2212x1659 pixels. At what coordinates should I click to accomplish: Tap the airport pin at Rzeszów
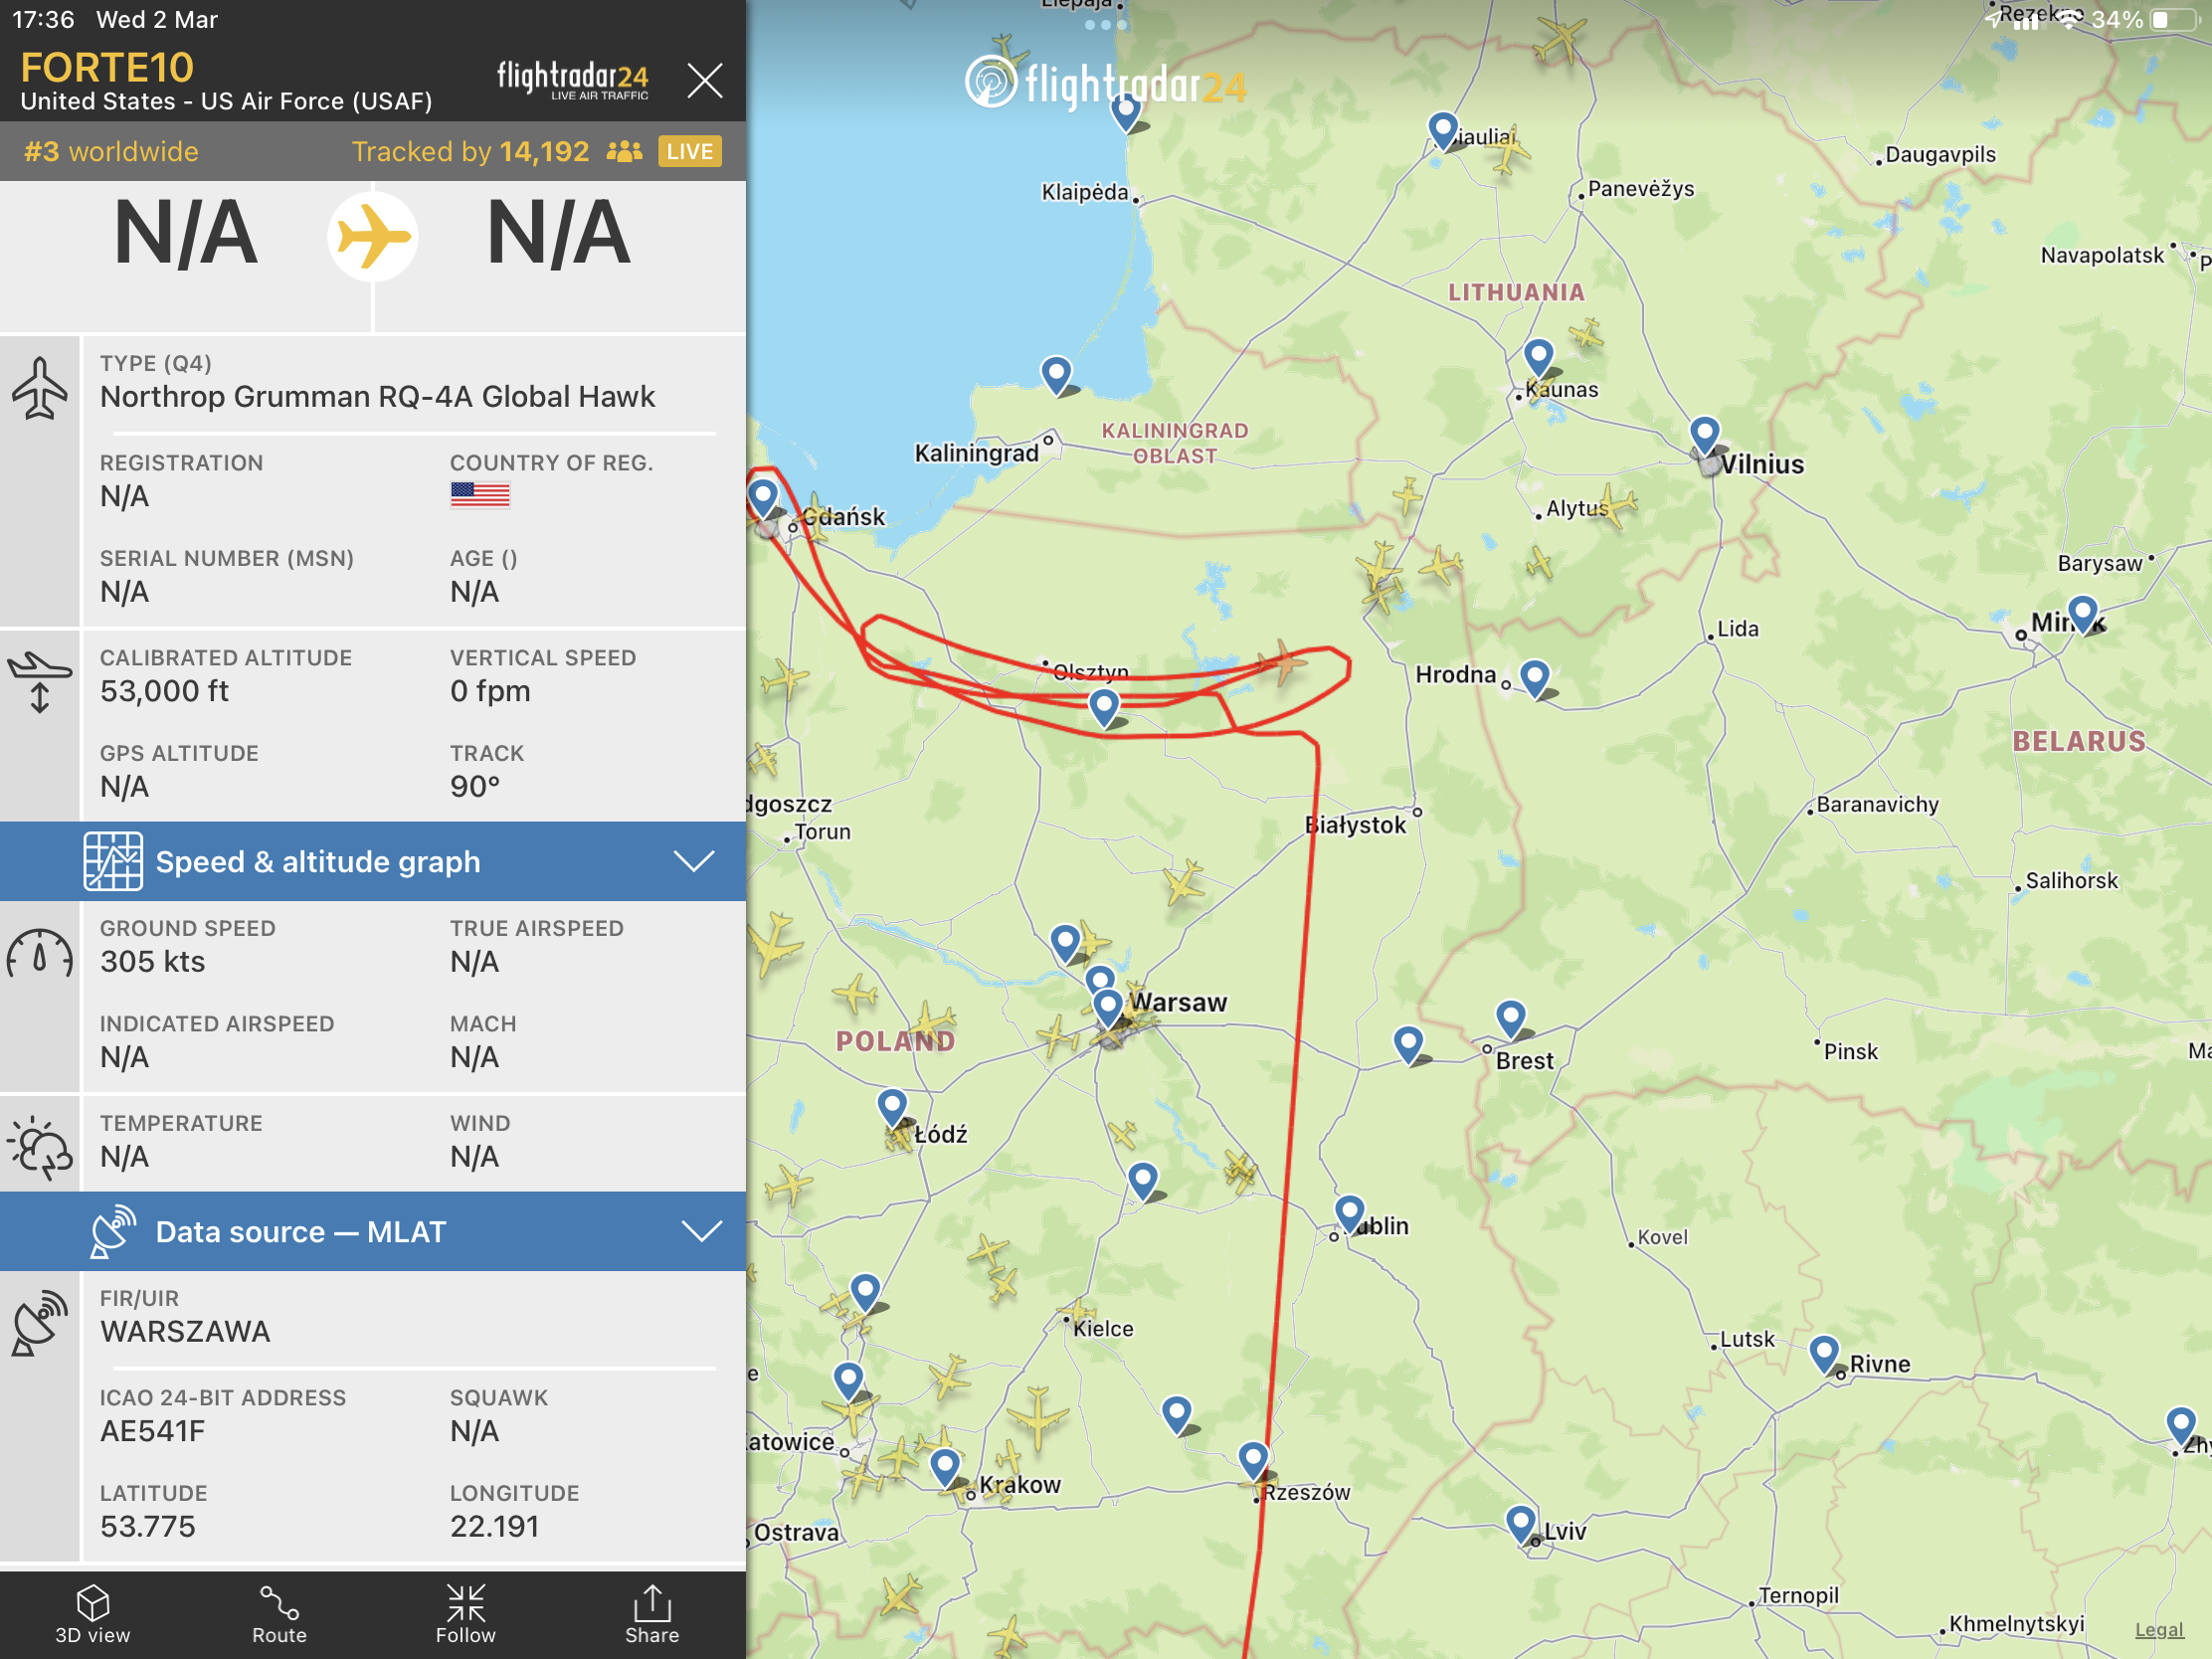[1254, 1462]
